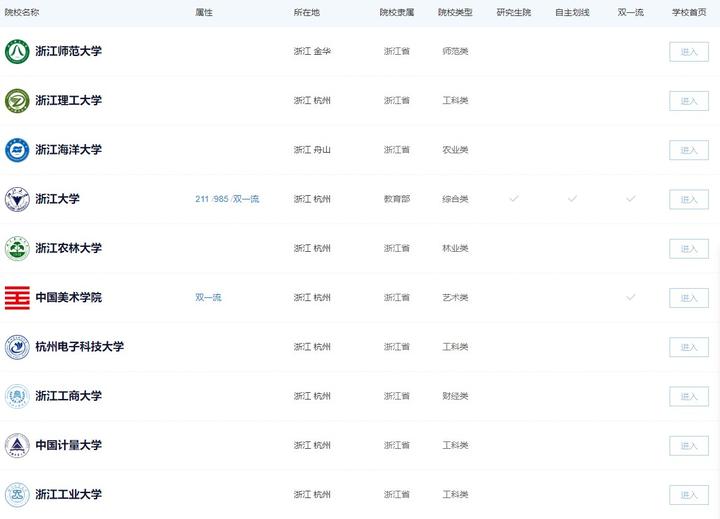Click the 院校类型 column header
The image size is (720, 519).
[x=455, y=12]
